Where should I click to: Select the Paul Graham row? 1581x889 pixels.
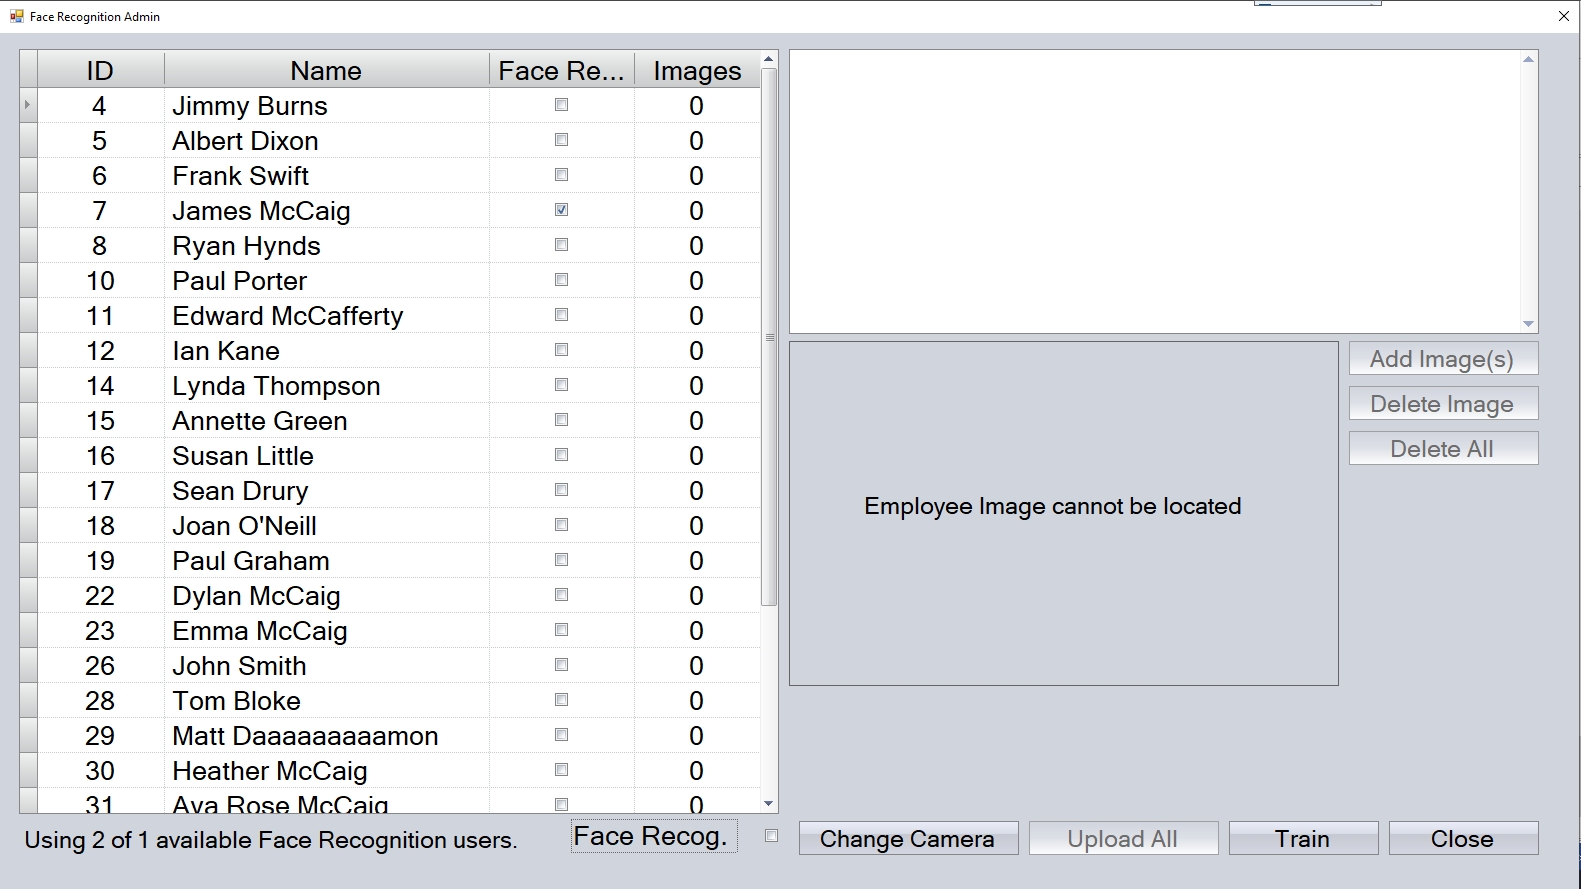[251, 561]
